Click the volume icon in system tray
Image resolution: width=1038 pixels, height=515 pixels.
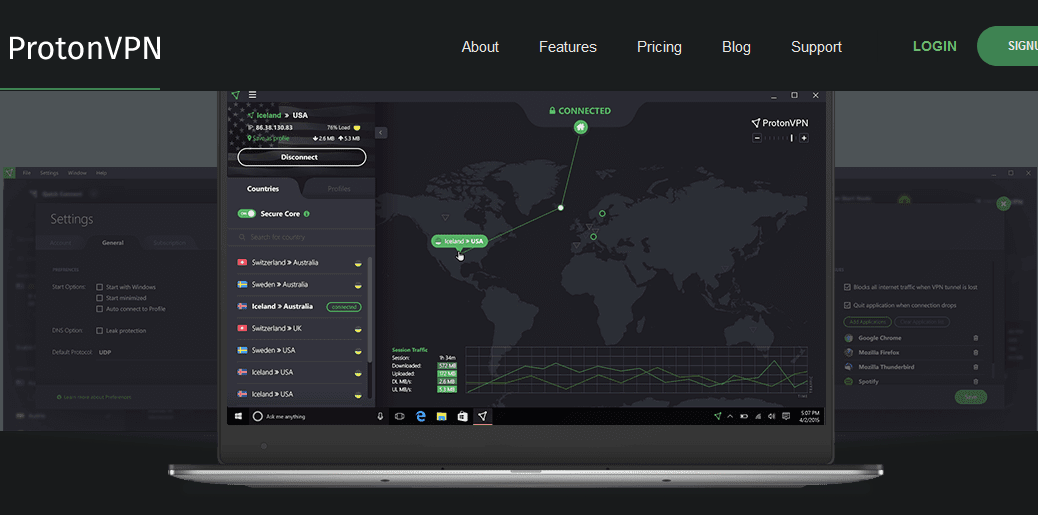coord(772,416)
